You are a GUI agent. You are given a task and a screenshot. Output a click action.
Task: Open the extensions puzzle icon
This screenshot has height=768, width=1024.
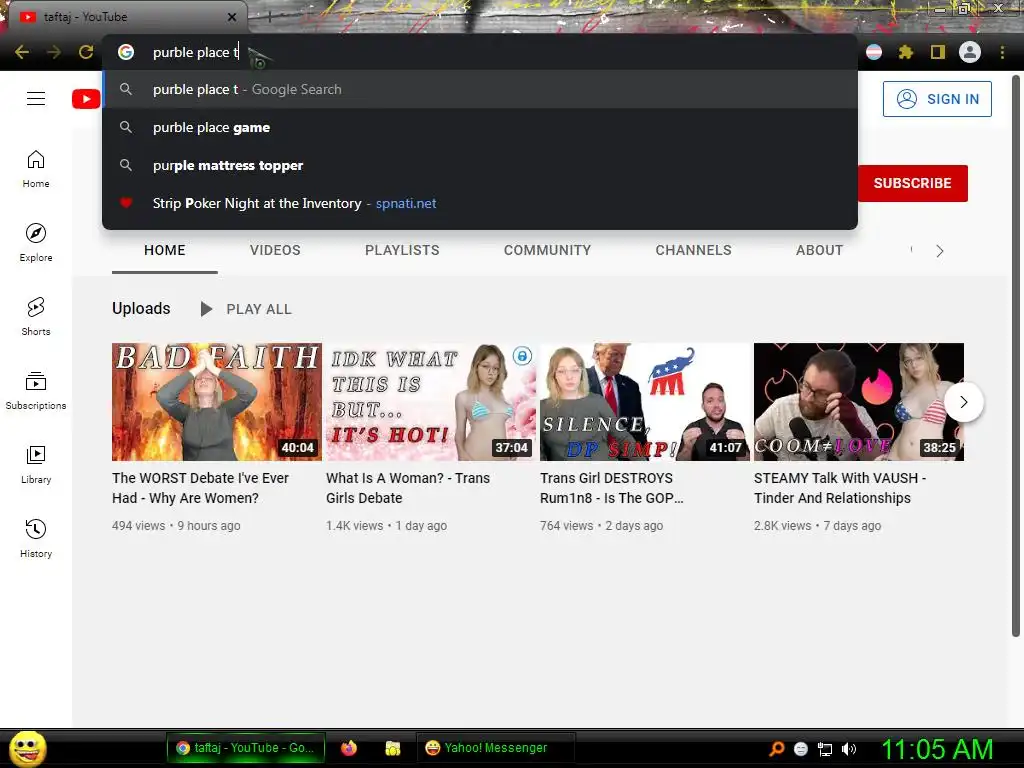[905, 52]
